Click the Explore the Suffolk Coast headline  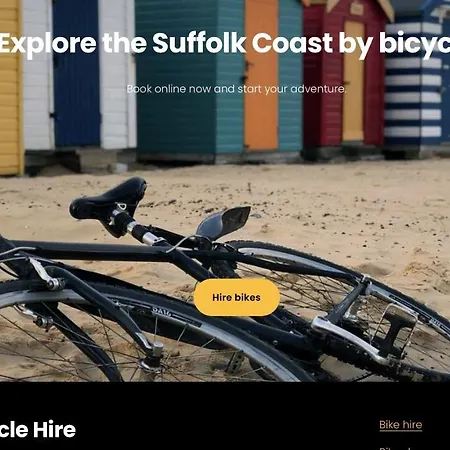tap(225, 43)
